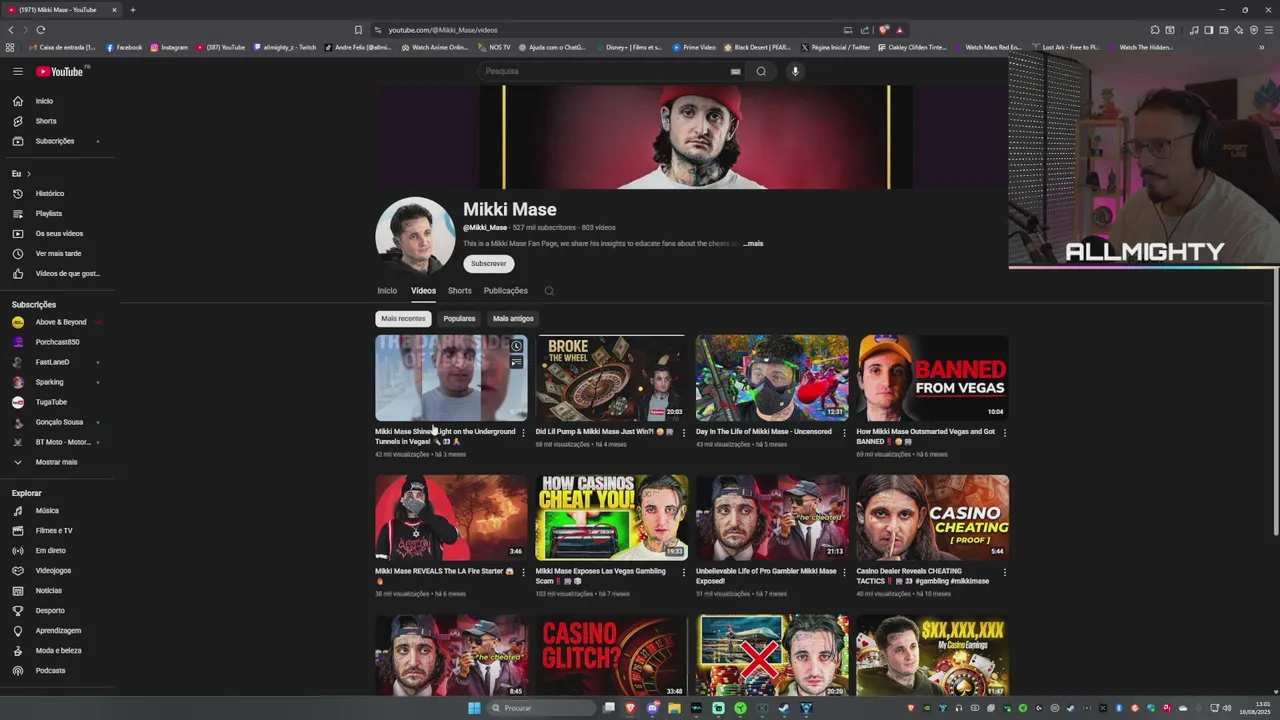
Task: Click the YouTube search input field
Action: [602, 71]
